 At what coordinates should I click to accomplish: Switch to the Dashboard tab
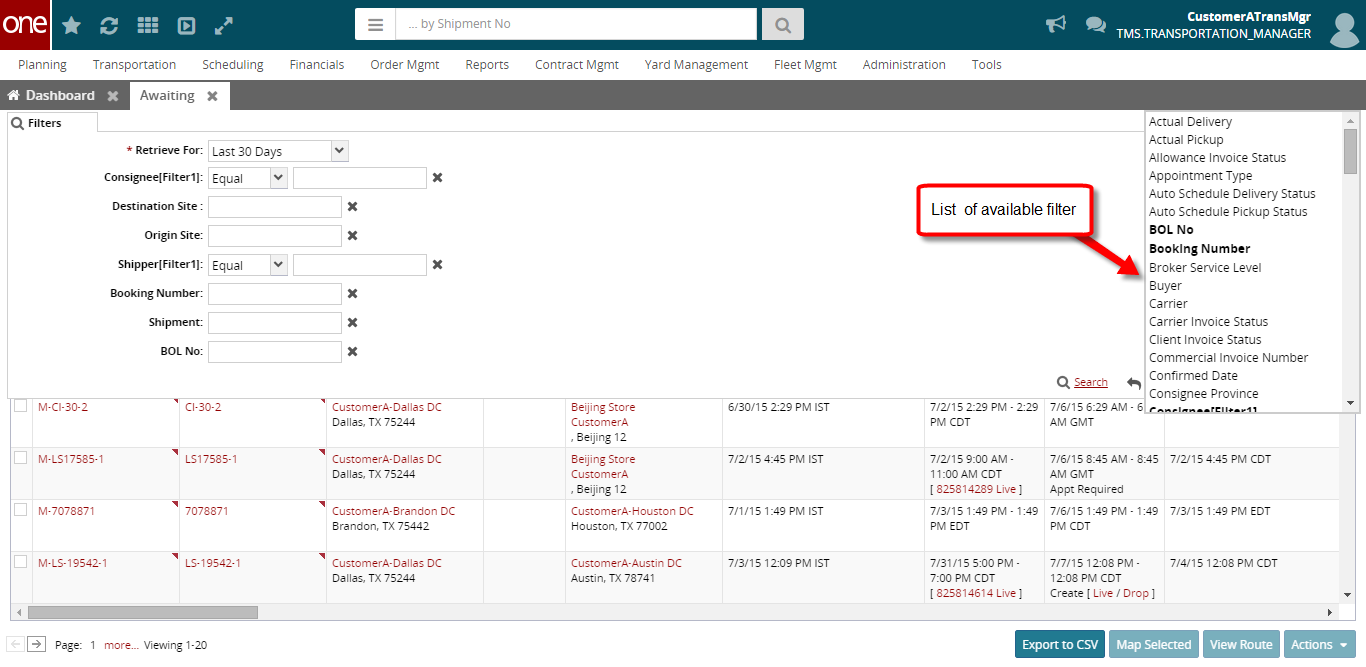click(60, 96)
